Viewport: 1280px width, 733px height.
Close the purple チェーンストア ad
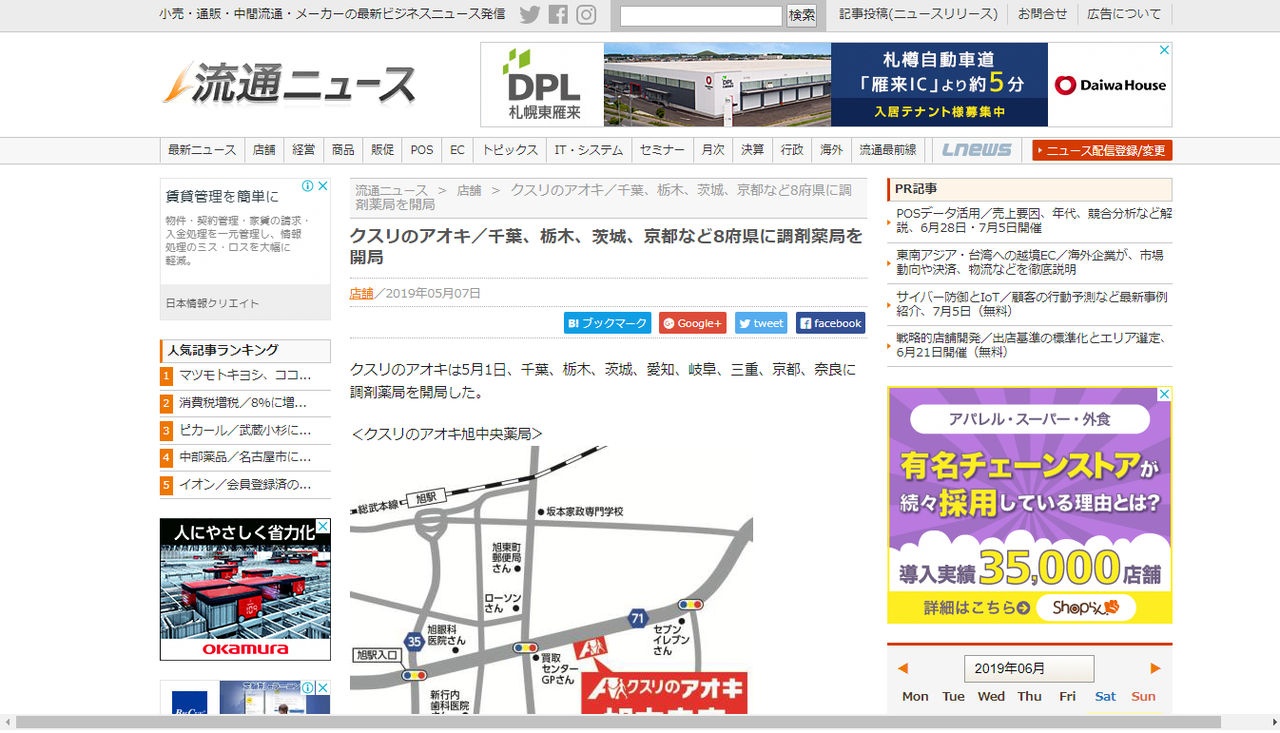point(1164,395)
